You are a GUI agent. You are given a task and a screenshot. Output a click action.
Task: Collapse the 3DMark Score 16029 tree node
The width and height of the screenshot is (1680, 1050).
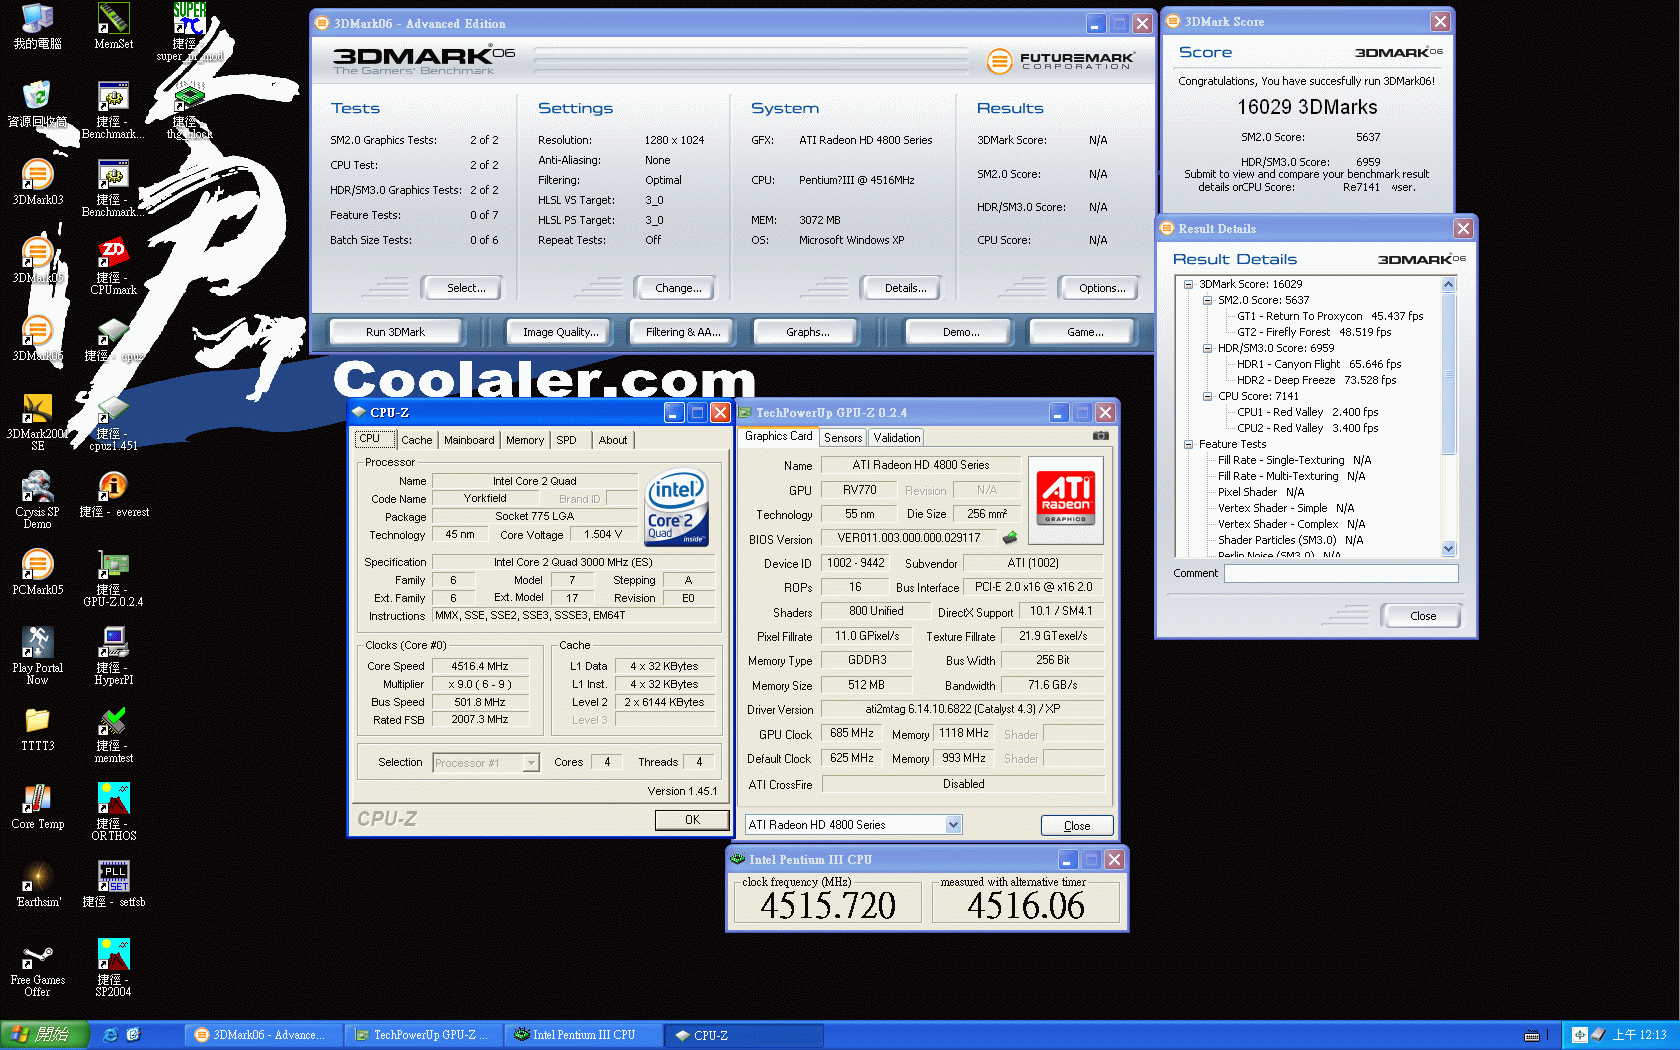[1188, 284]
